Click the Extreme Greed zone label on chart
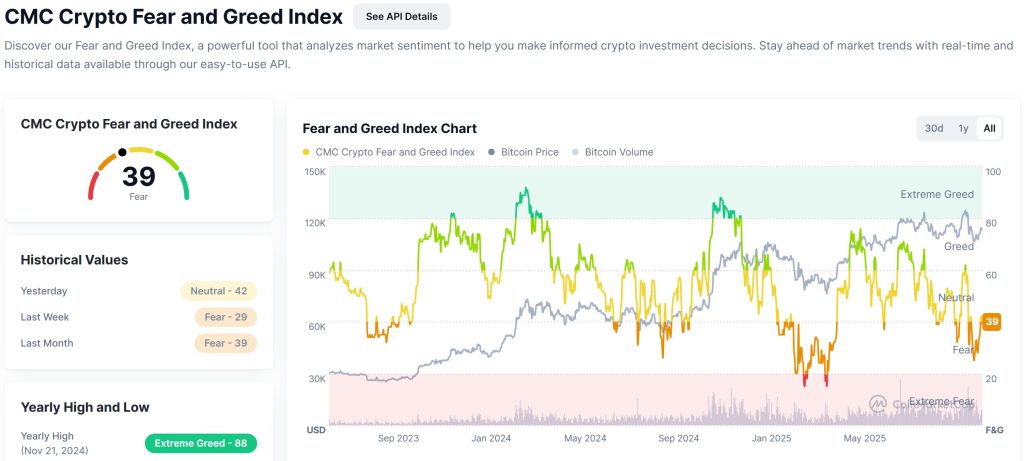The height and width of the screenshot is (461, 1024). [936, 194]
